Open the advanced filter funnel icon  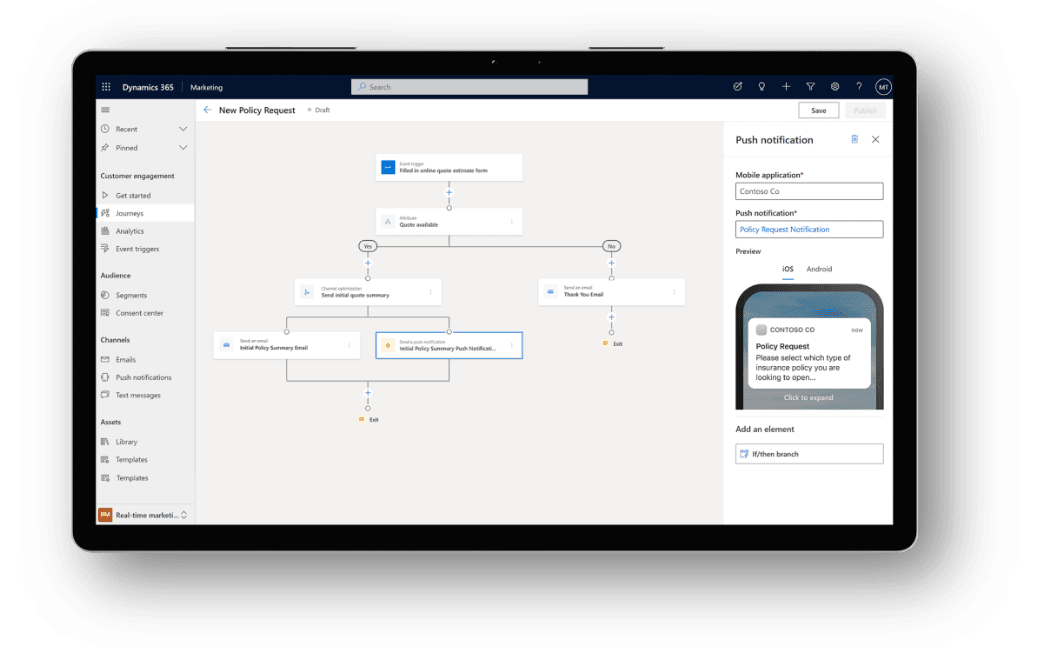click(810, 87)
